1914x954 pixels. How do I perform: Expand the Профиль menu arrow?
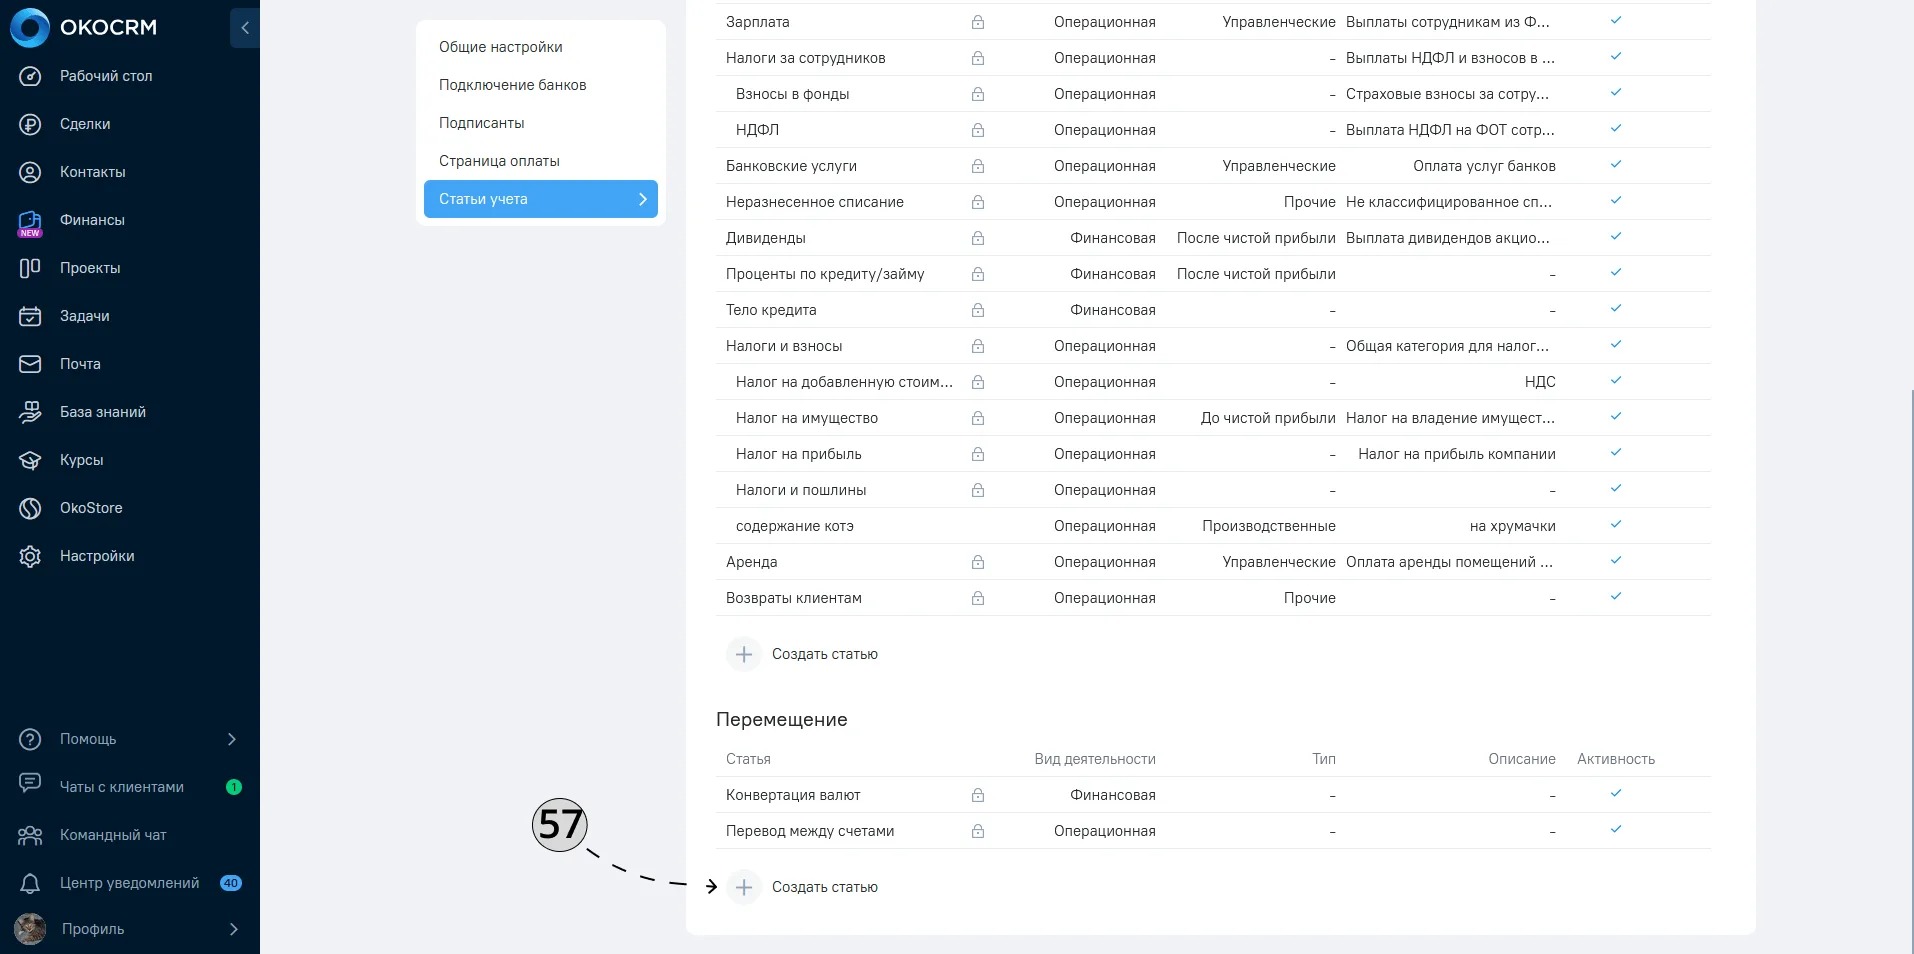[x=233, y=929]
